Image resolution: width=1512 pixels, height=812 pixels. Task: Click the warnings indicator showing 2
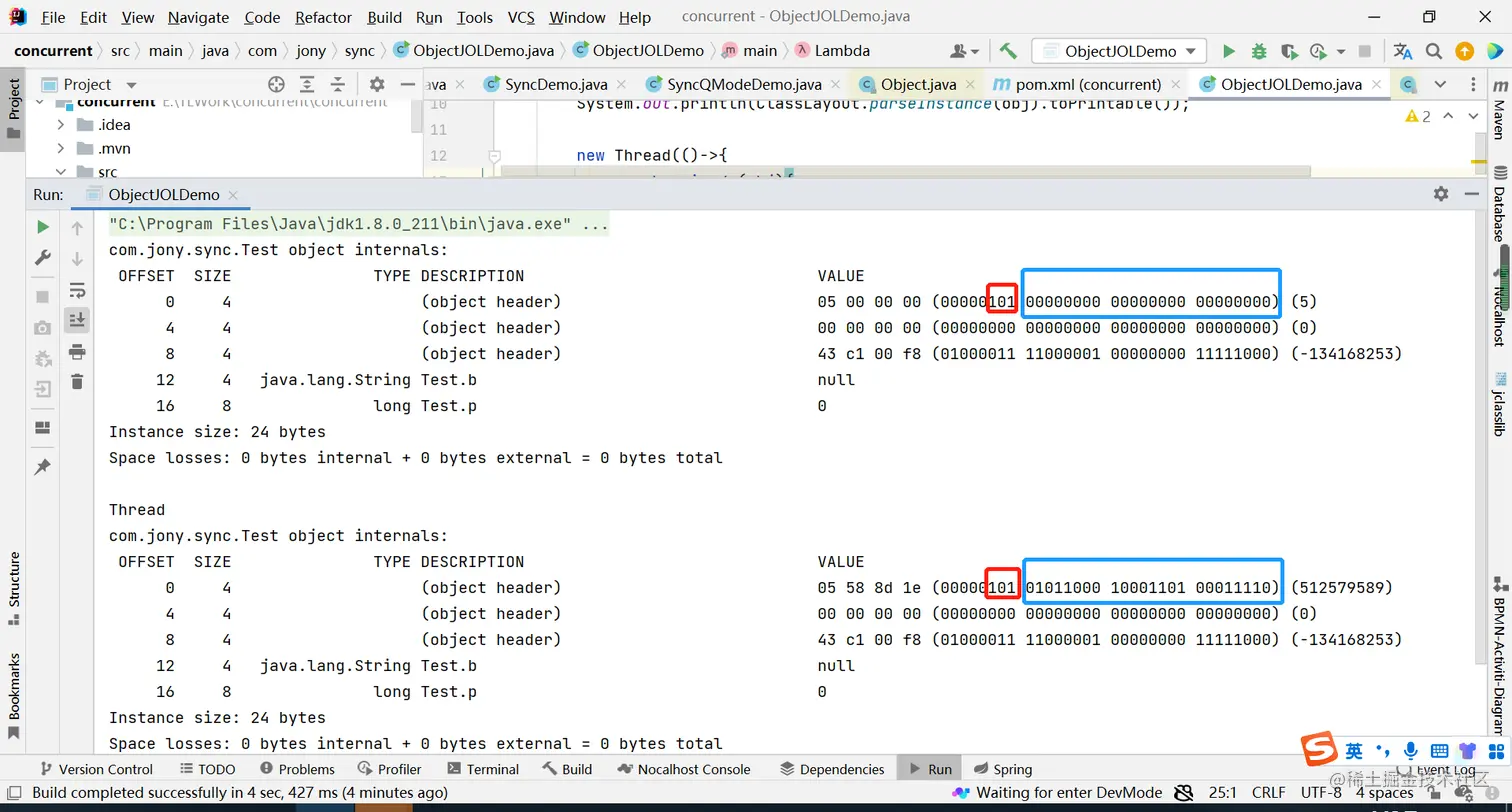(x=1418, y=116)
